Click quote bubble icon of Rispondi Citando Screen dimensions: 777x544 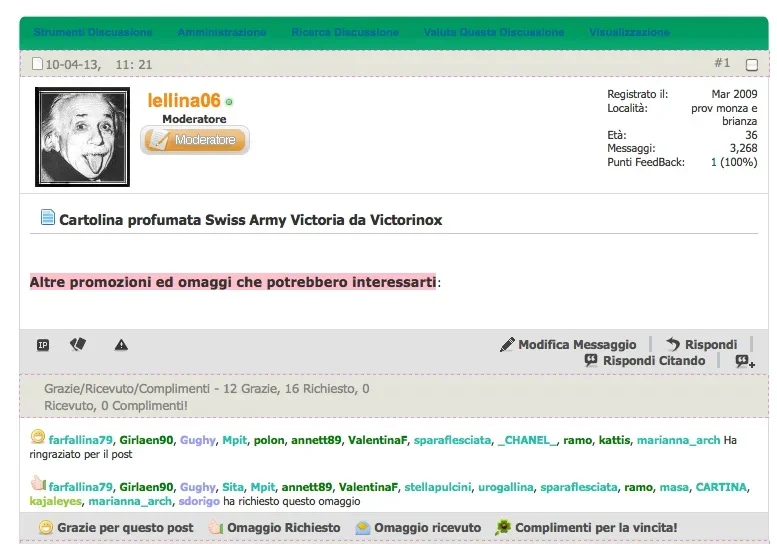coord(591,360)
